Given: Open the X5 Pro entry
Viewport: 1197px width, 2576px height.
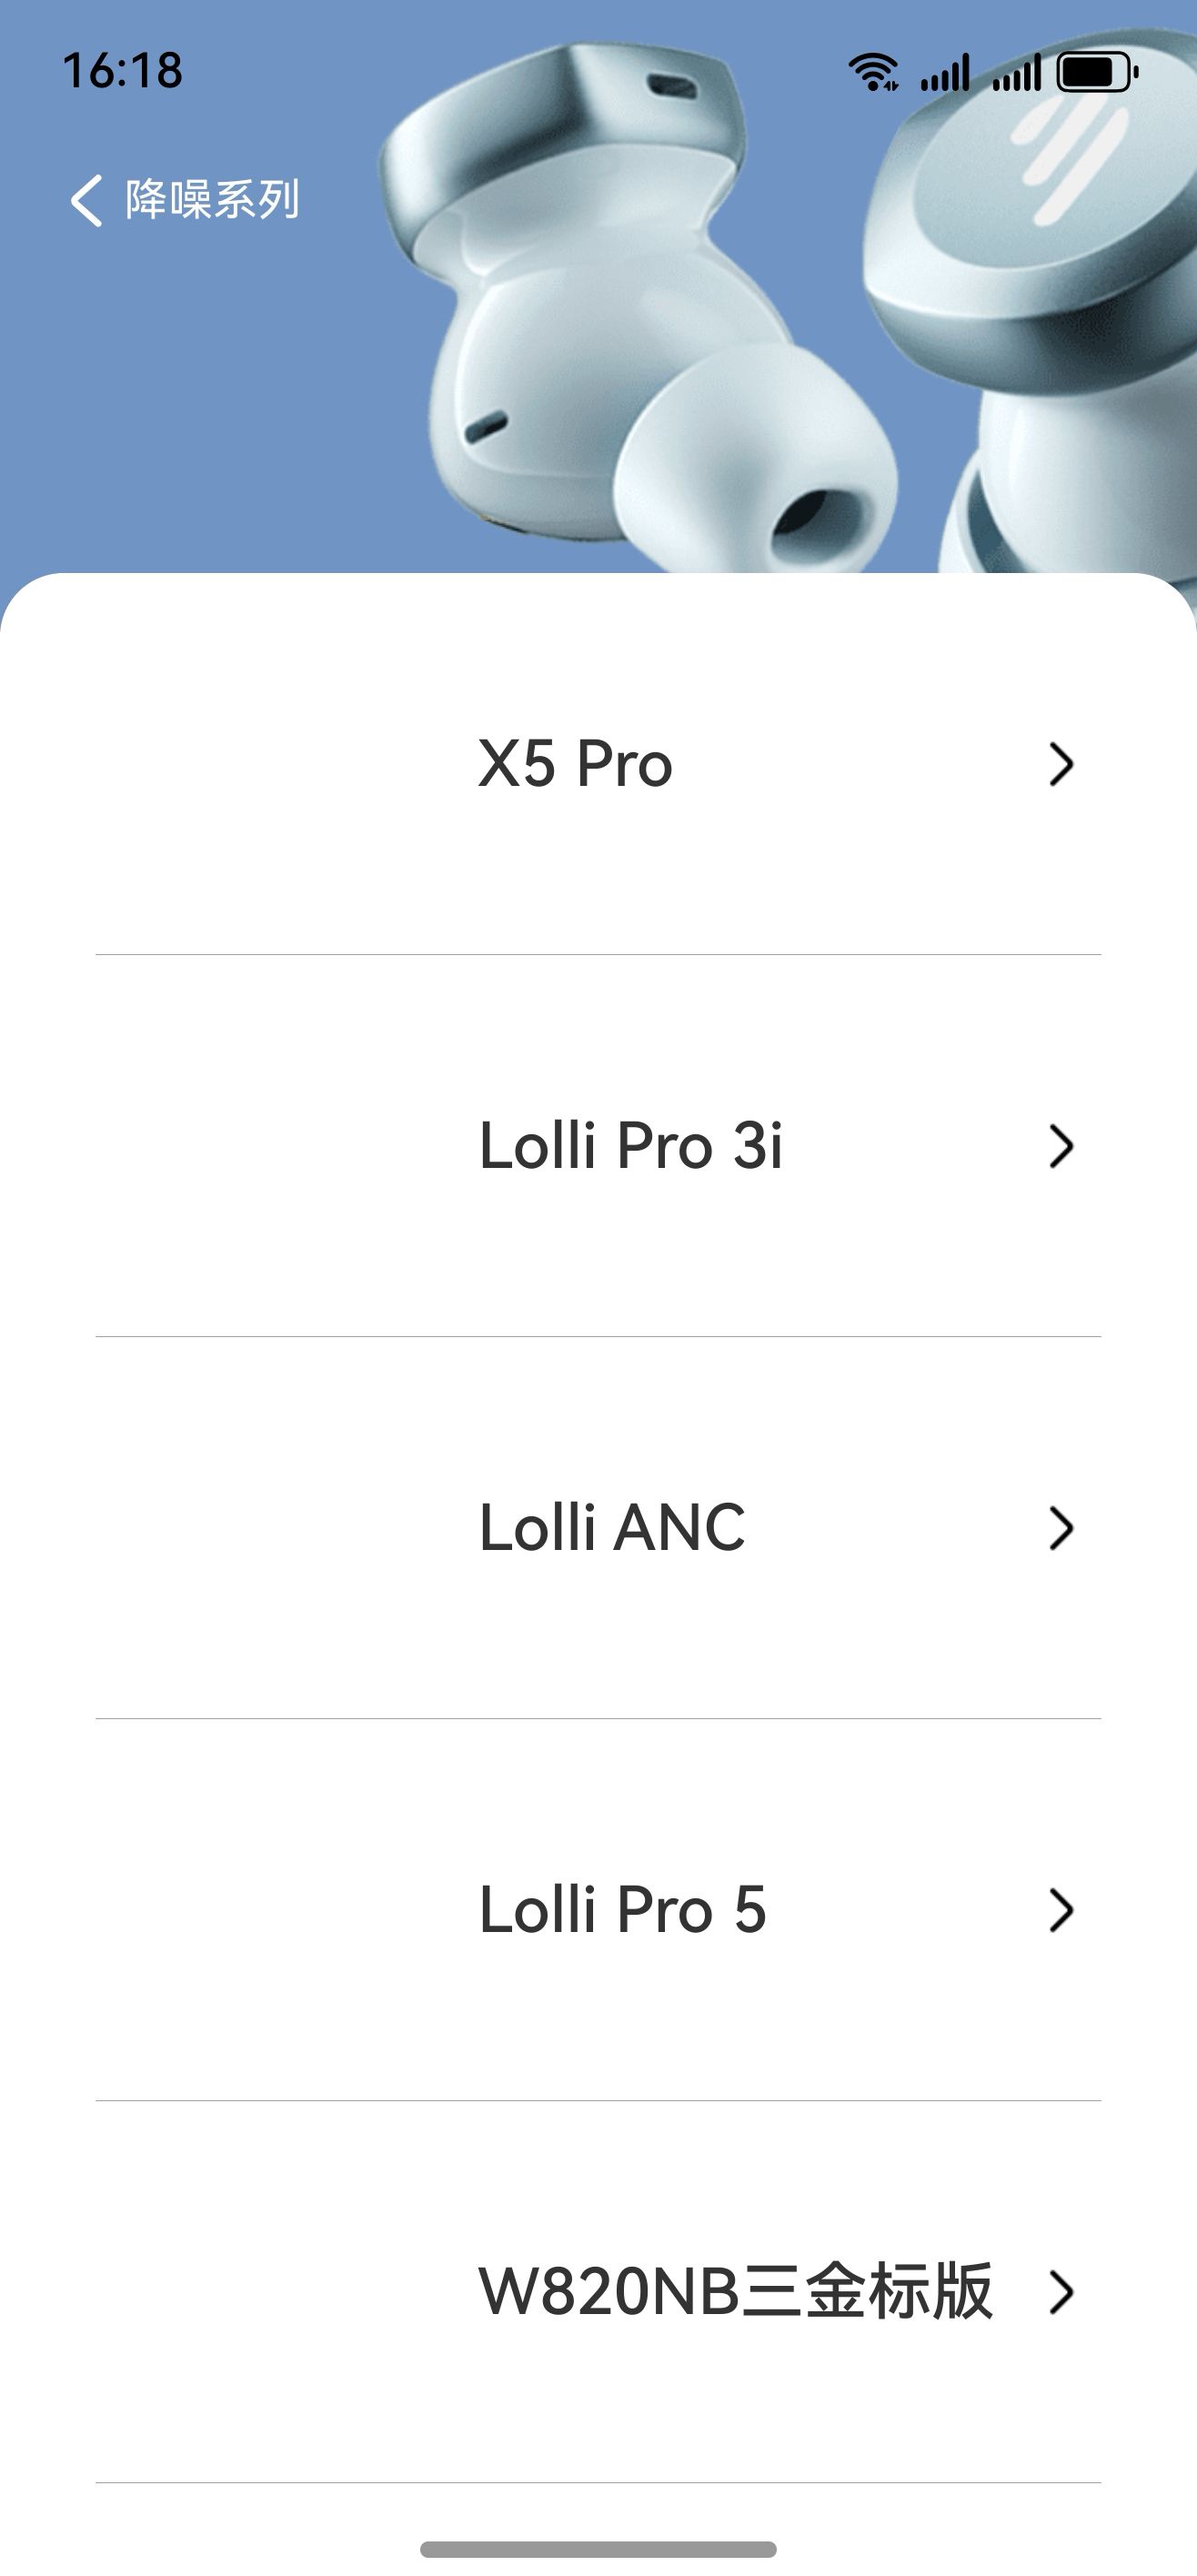Looking at the screenshot, I should [575, 764].
